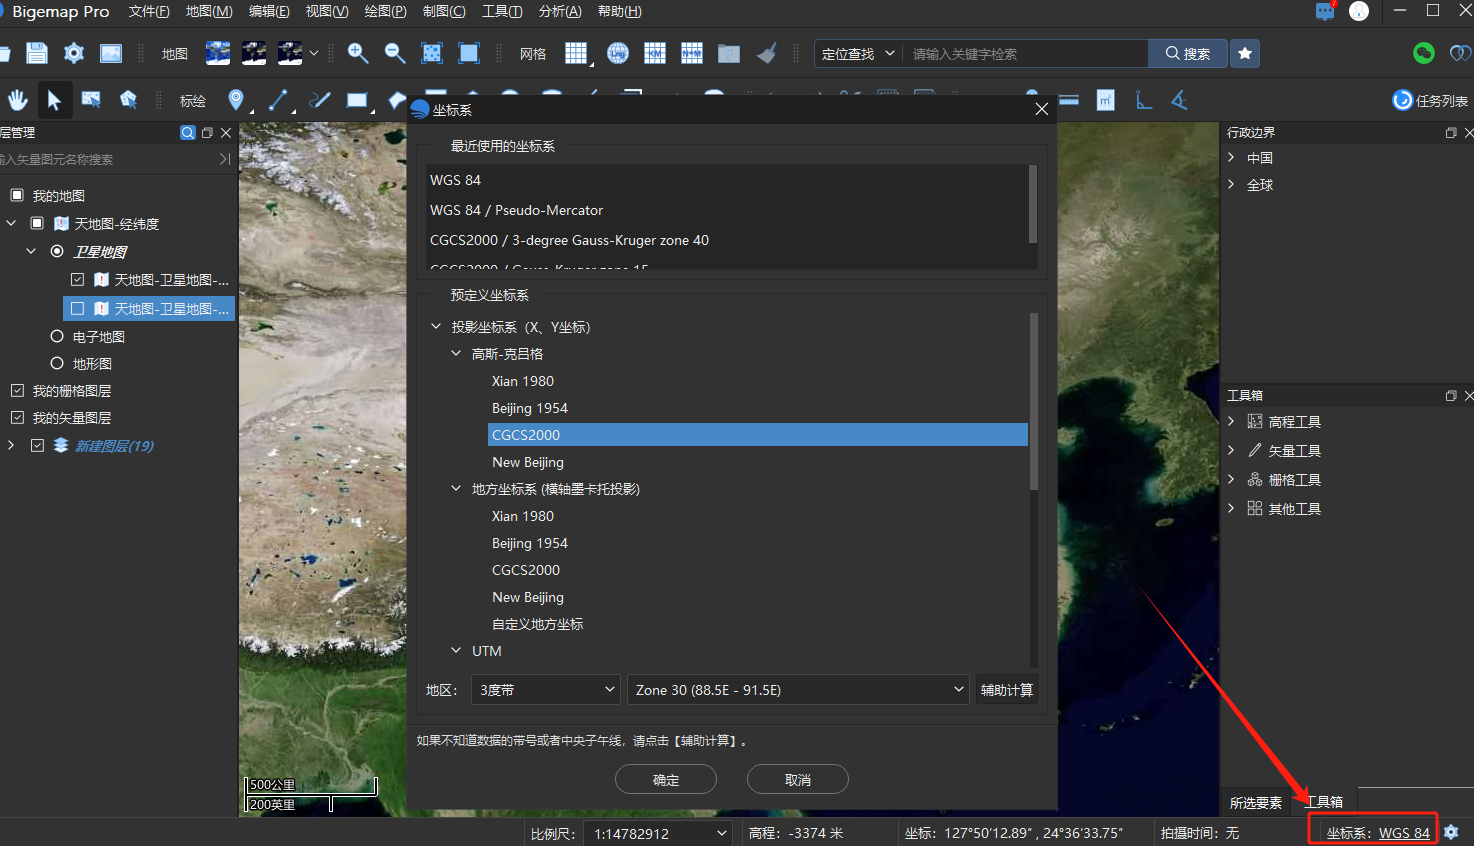Open the 文件(F) menu
This screenshot has width=1474, height=846.
coord(149,11)
